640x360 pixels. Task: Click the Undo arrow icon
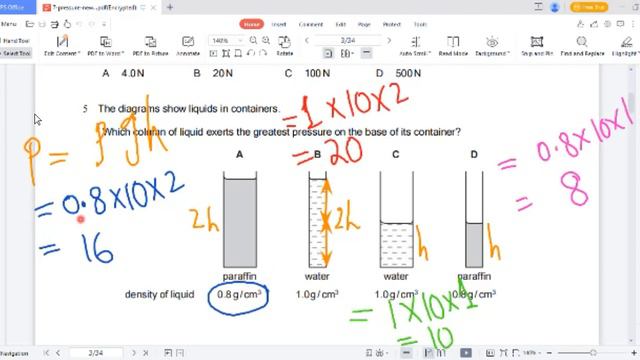click(x=79, y=24)
